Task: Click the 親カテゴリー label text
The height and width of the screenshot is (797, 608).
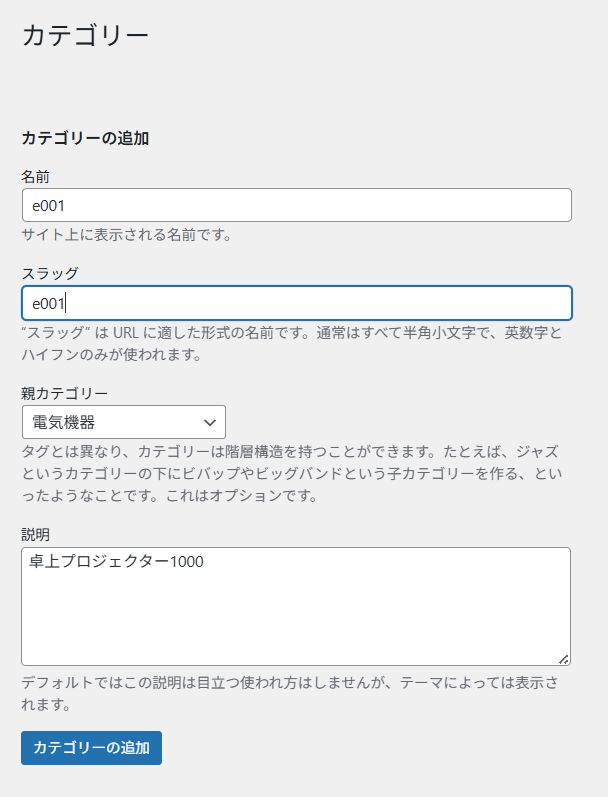Action: pos(65,393)
